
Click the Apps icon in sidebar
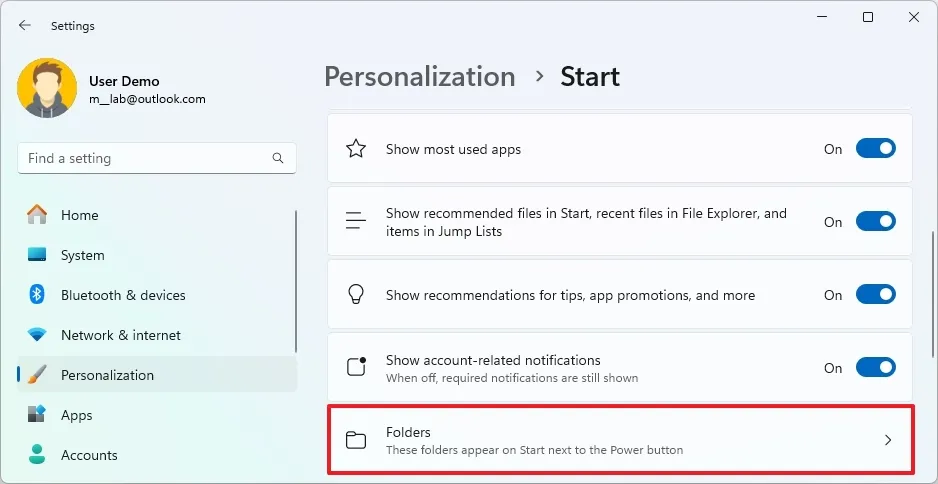[37, 415]
